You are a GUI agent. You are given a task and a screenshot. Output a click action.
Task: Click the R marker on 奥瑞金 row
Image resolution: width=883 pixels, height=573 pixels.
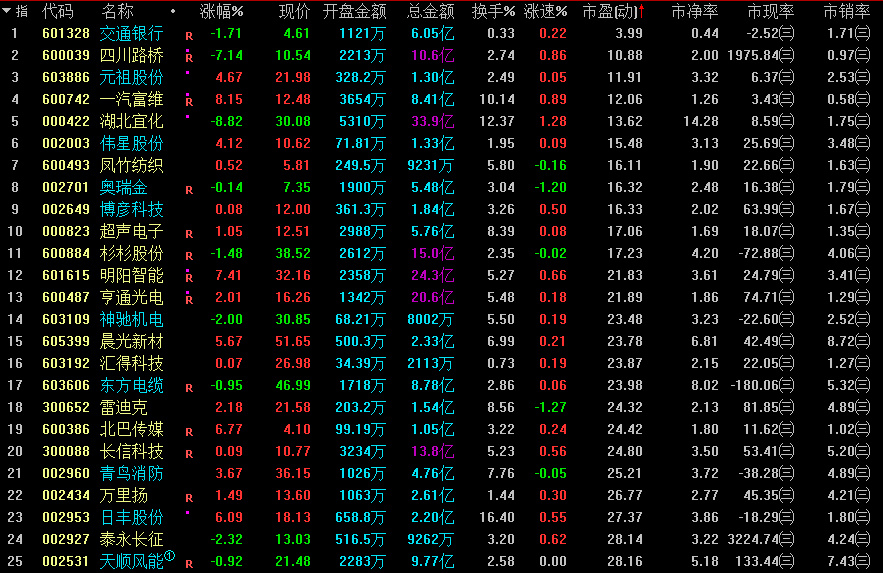pos(189,190)
